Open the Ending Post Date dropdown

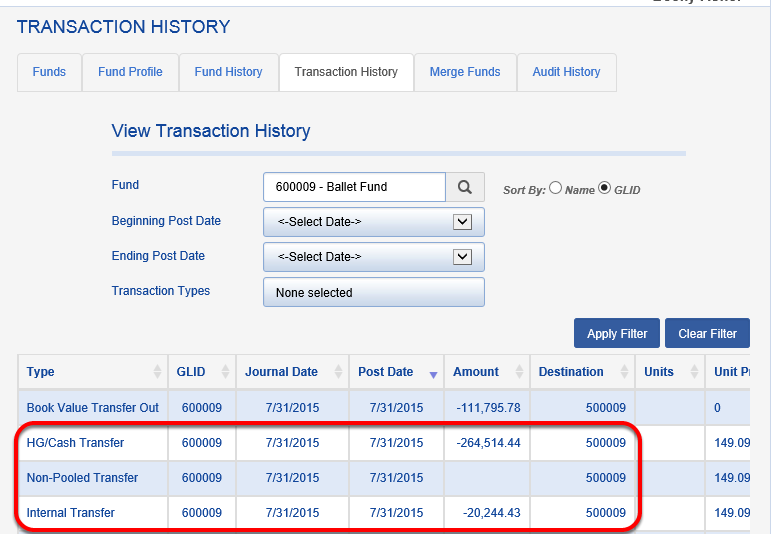[x=374, y=257]
